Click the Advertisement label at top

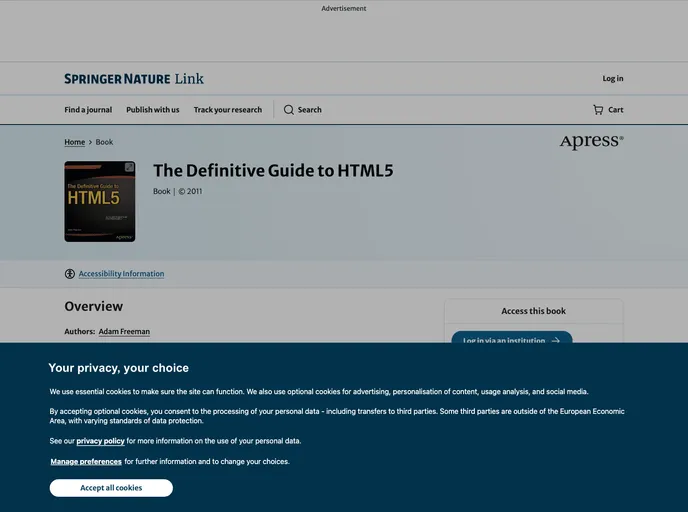point(344,8)
